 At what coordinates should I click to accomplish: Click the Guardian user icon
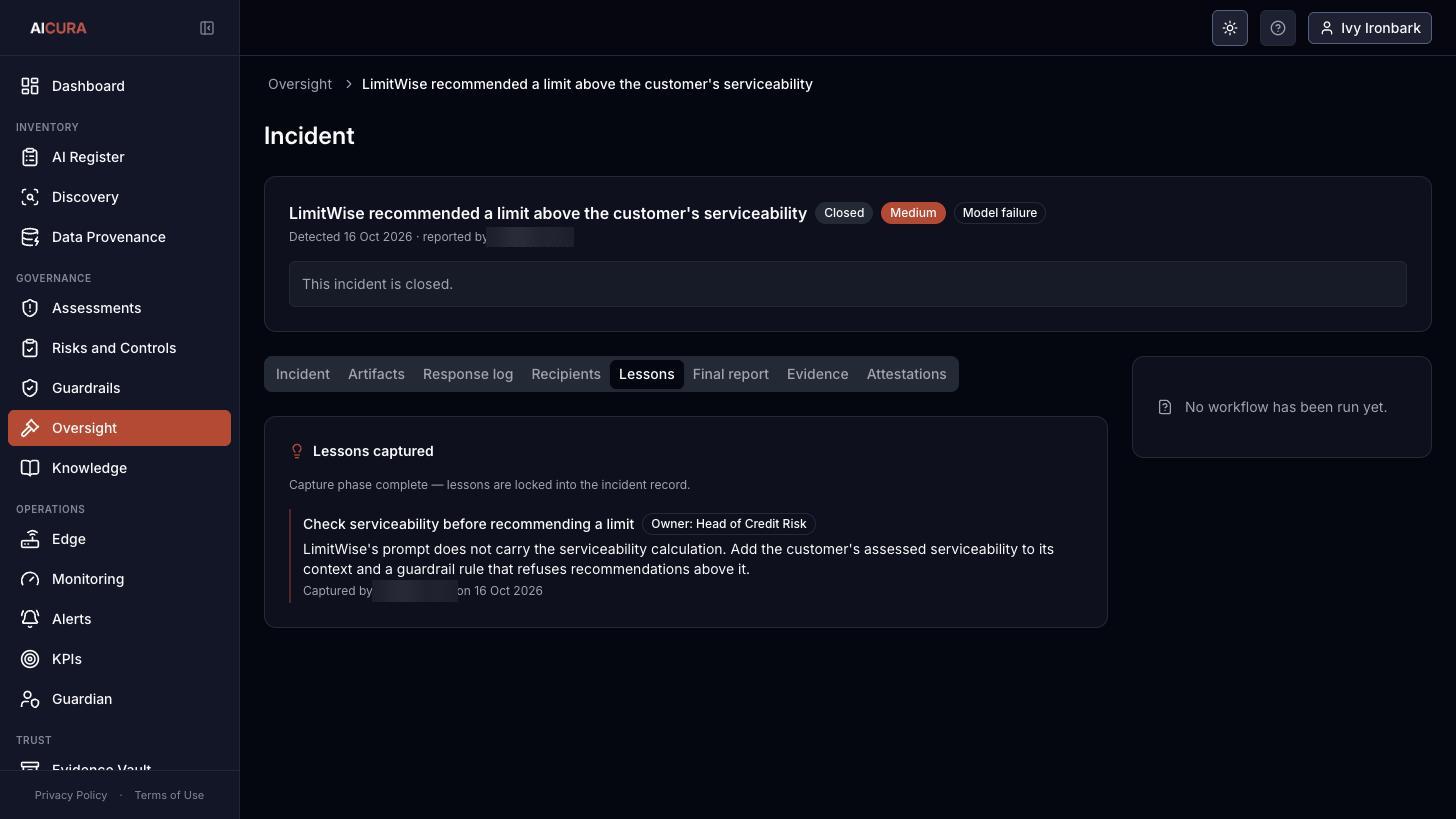[x=30, y=699]
